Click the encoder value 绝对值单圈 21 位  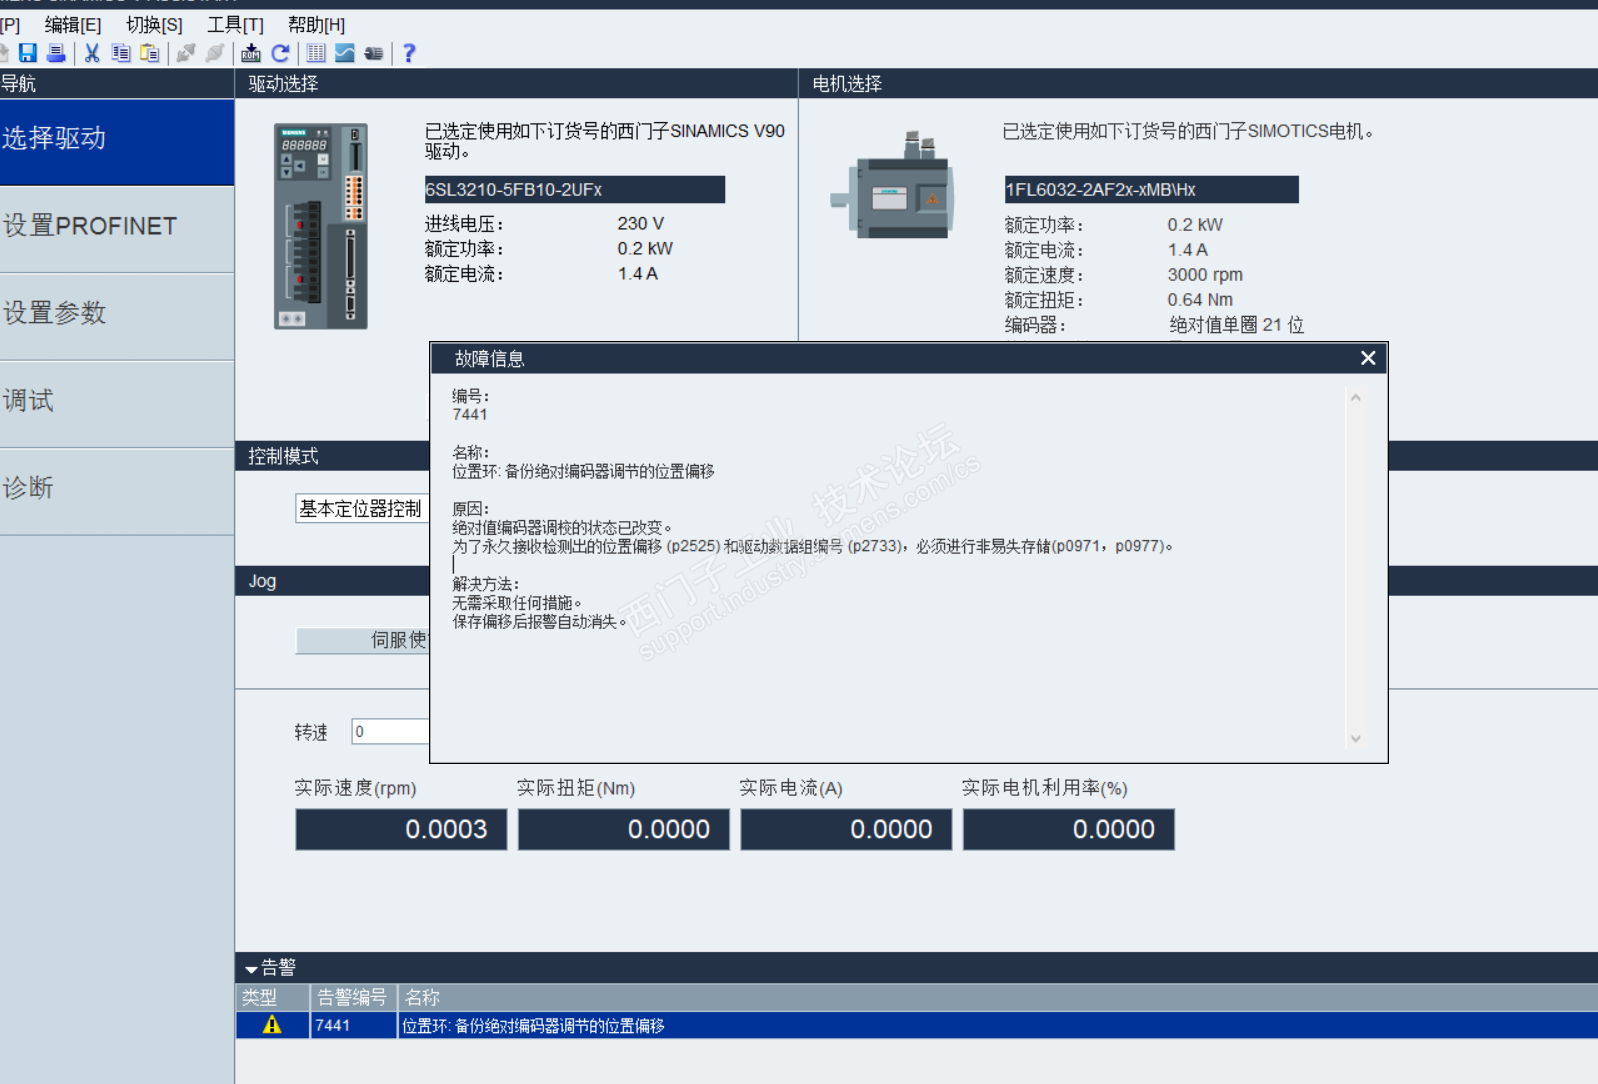(1236, 325)
